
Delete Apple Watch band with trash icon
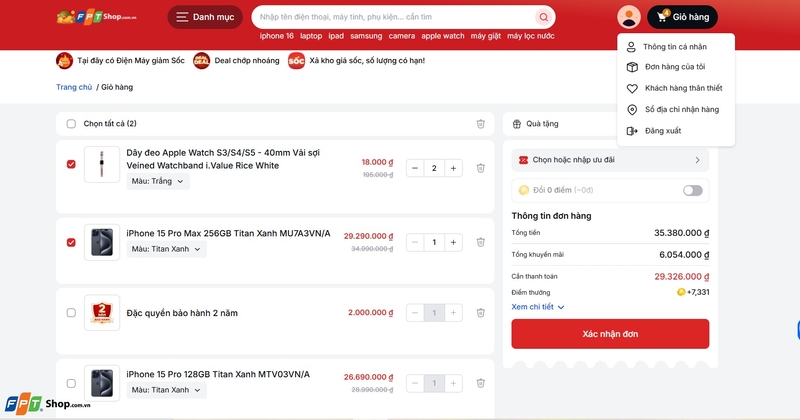[481, 168]
